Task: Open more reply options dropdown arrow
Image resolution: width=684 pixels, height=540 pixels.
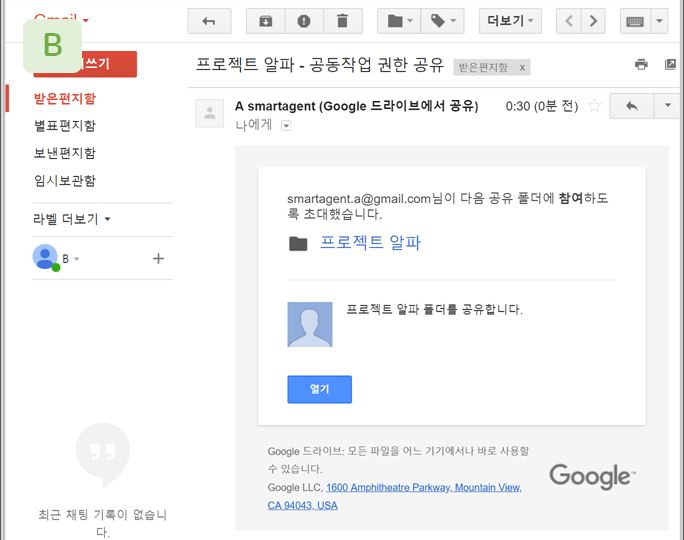Action: point(667,106)
